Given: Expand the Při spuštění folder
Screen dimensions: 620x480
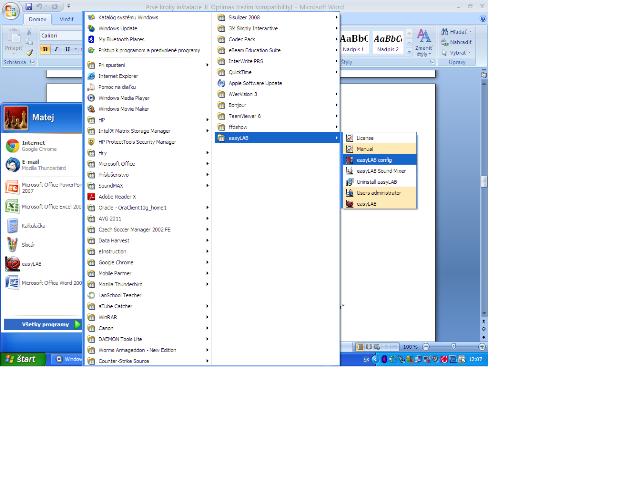Looking at the screenshot, I should tap(148, 65).
